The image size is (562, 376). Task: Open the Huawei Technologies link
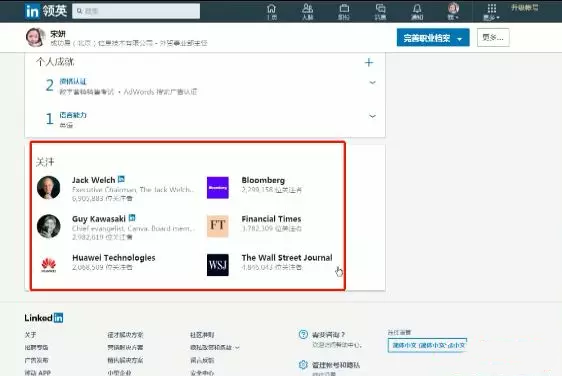[x=114, y=257]
